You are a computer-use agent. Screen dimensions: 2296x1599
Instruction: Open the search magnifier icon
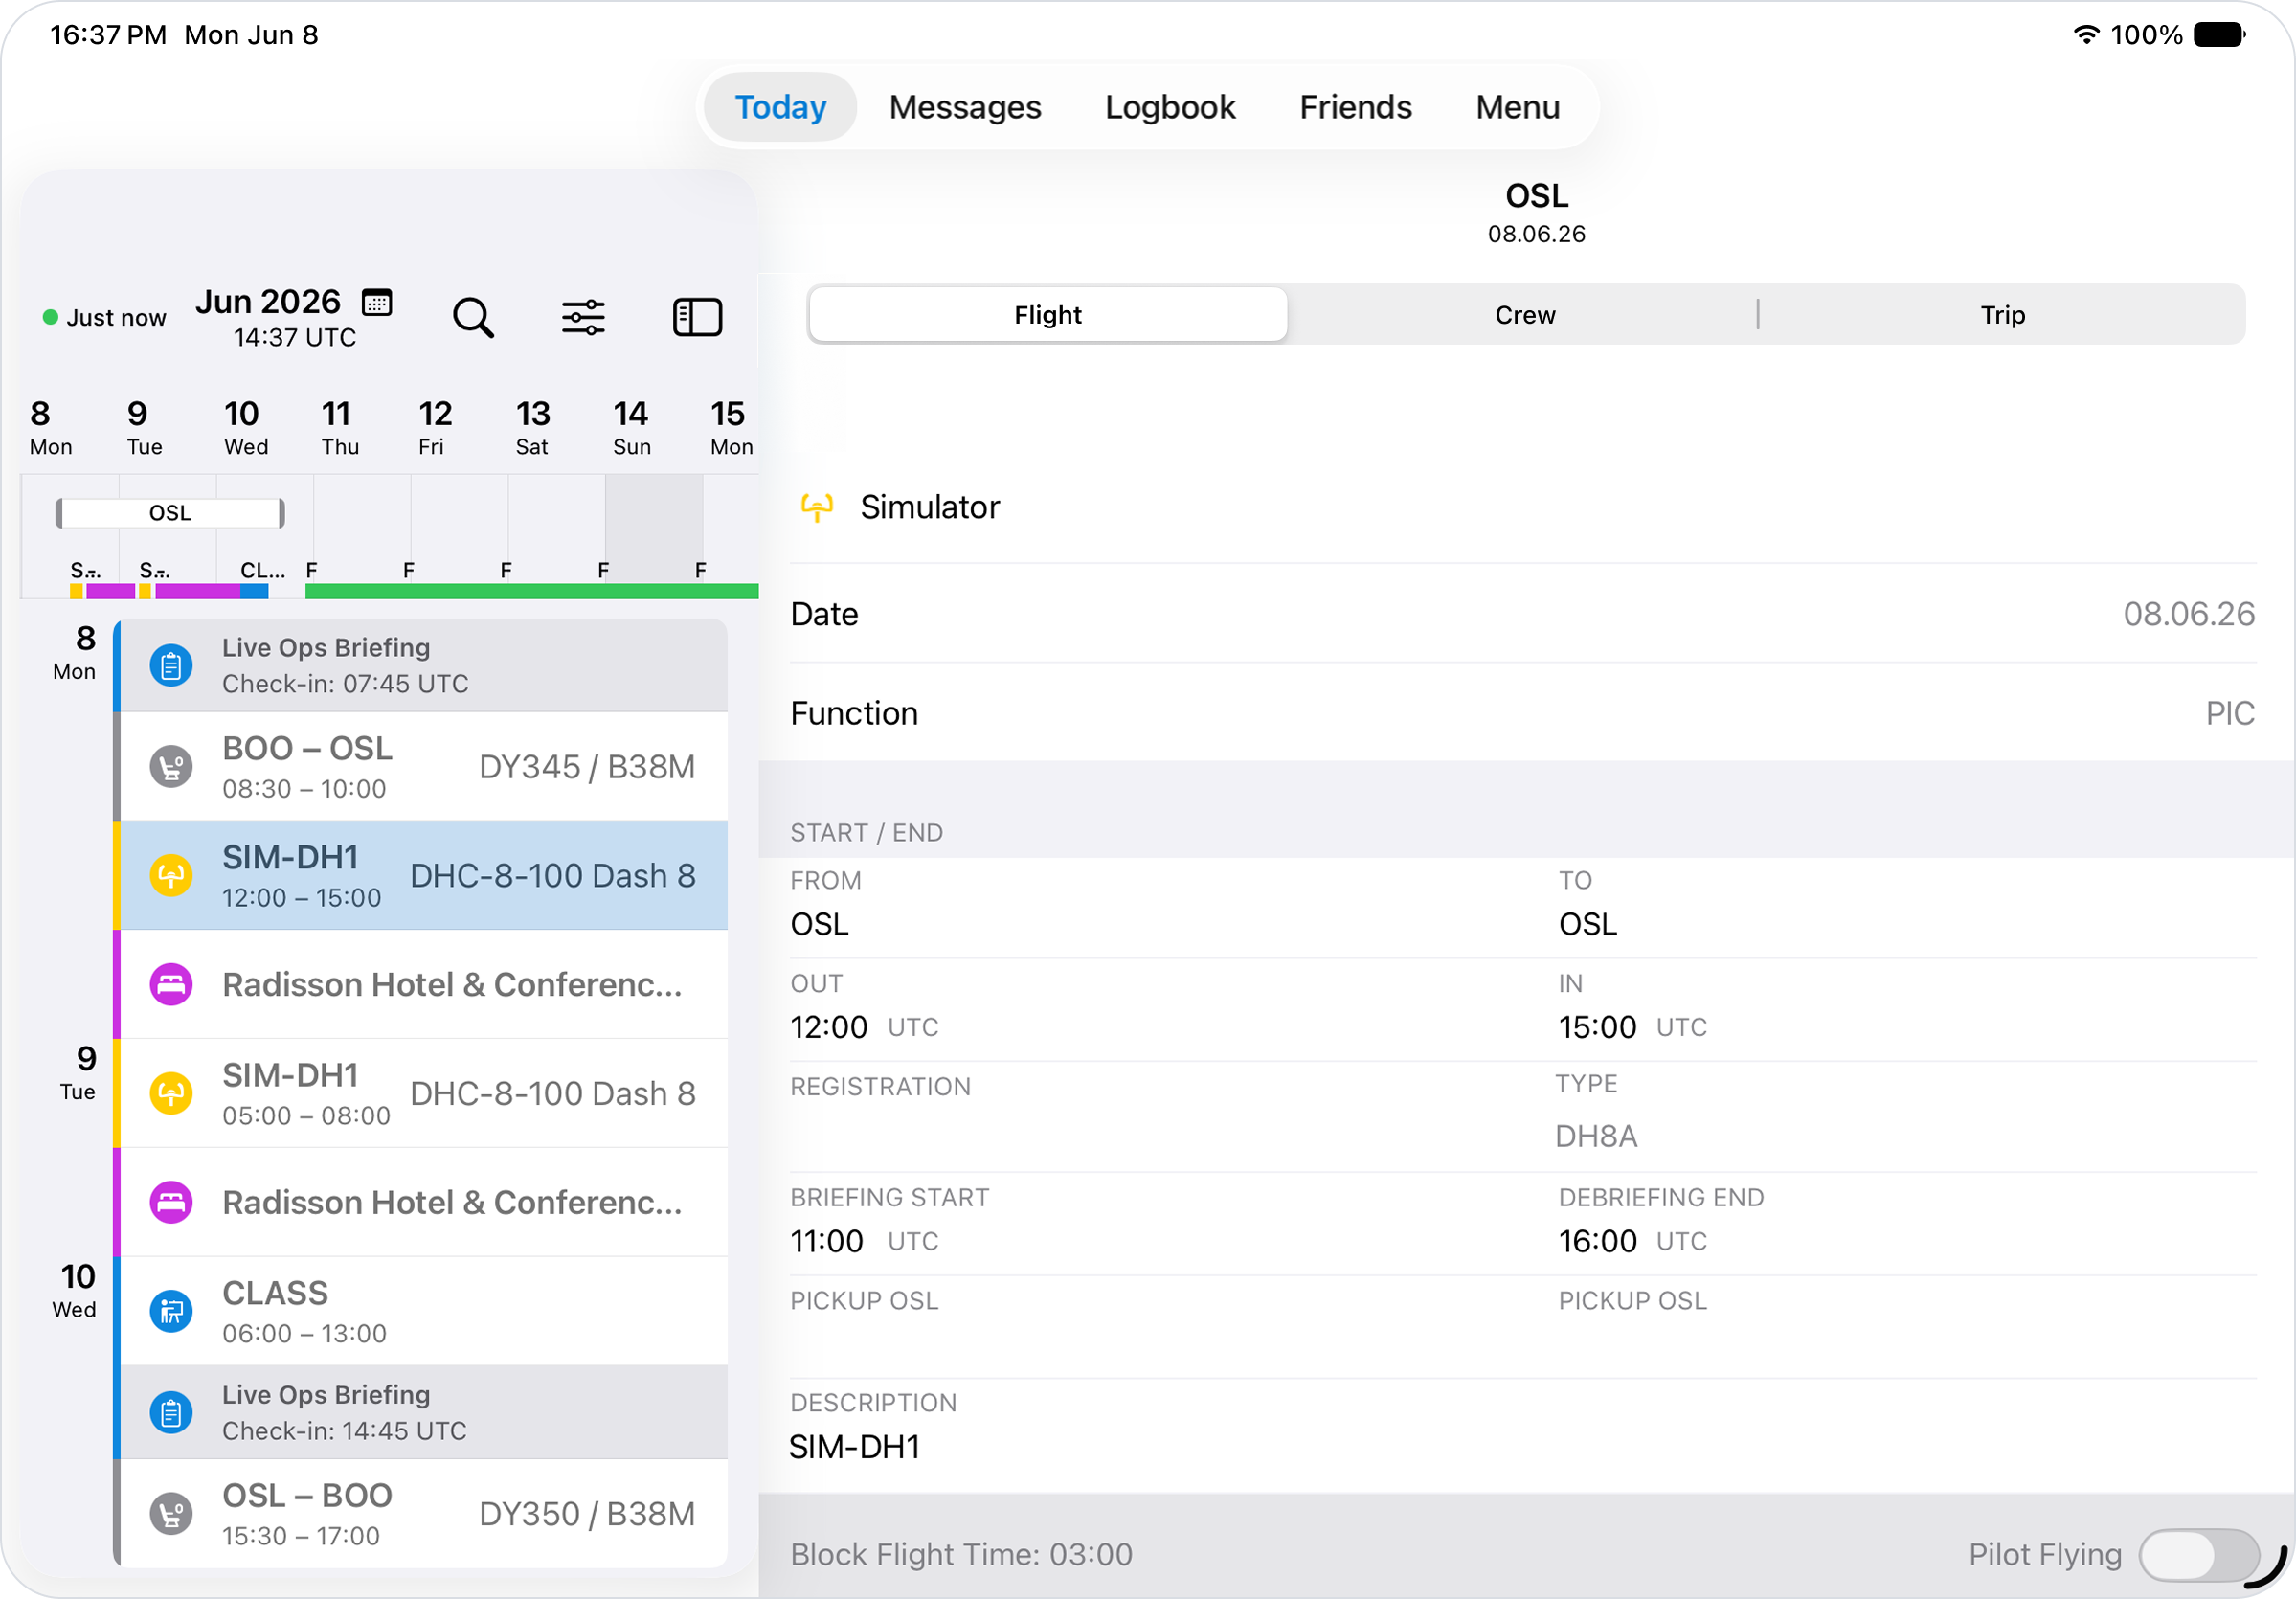click(473, 317)
